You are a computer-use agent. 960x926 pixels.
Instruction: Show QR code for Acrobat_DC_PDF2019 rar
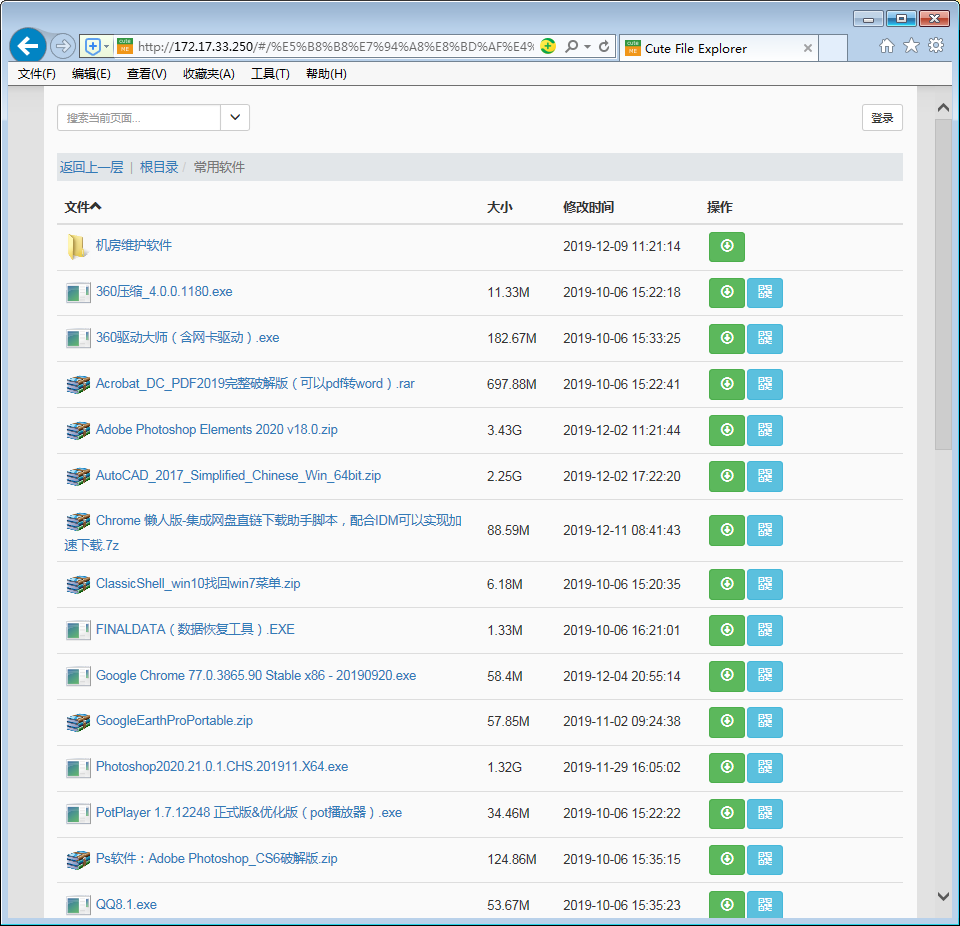(x=765, y=384)
